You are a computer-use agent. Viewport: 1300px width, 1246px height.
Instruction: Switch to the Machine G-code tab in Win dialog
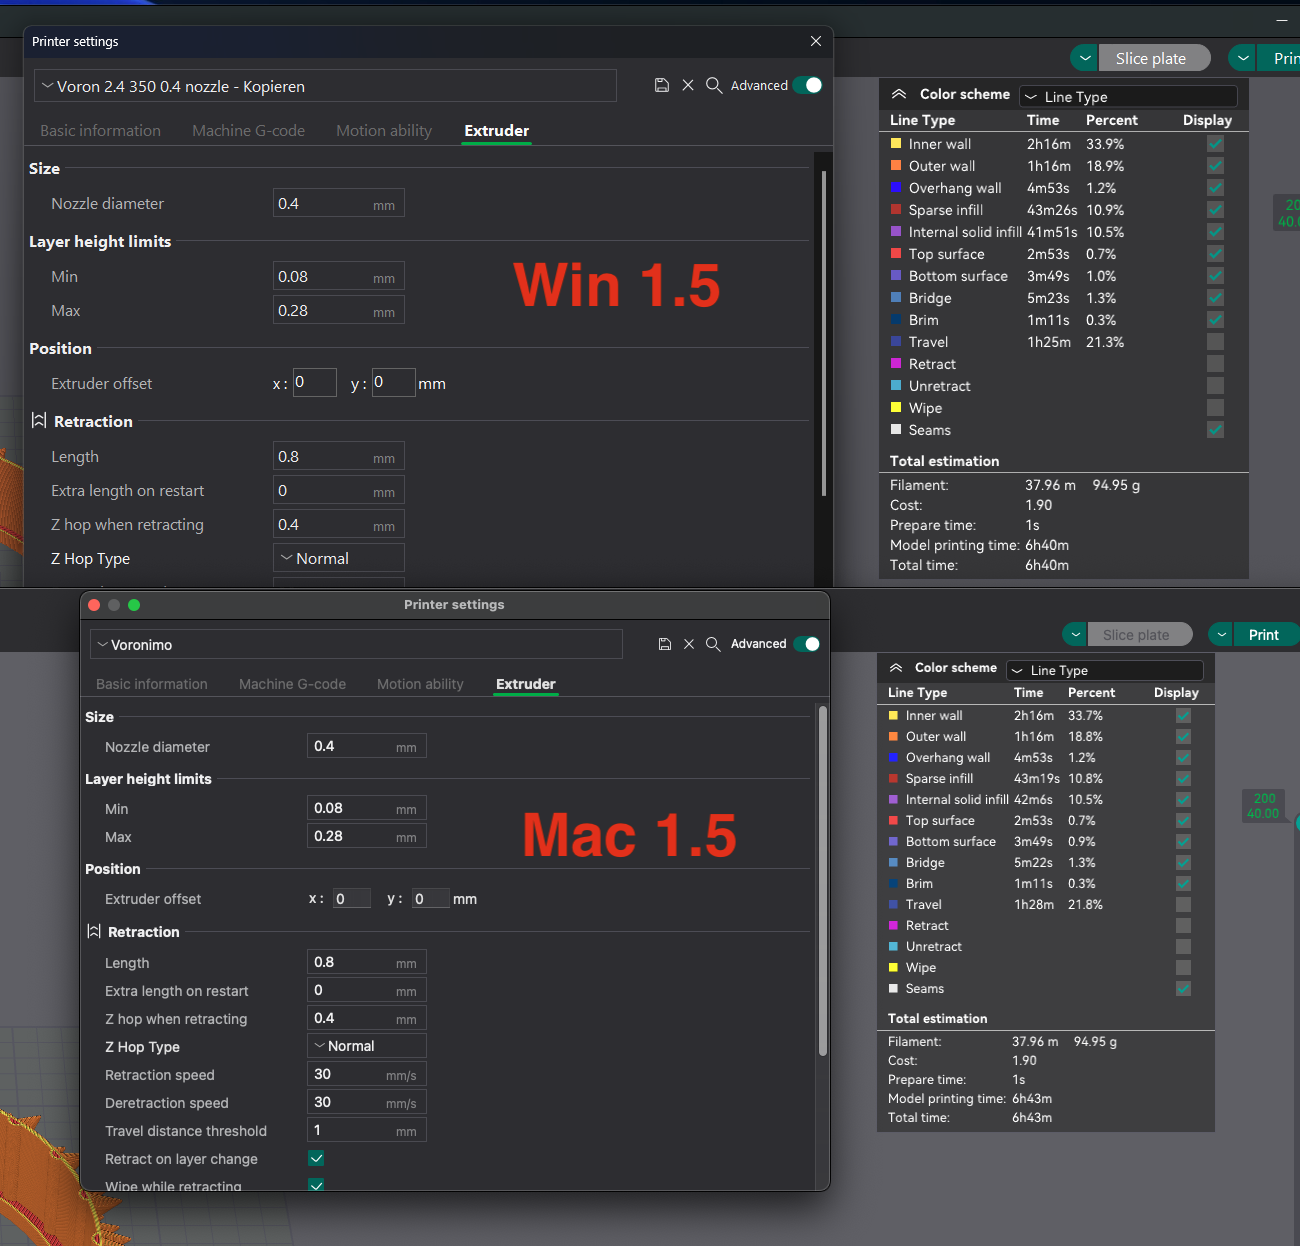tap(248, 130)
